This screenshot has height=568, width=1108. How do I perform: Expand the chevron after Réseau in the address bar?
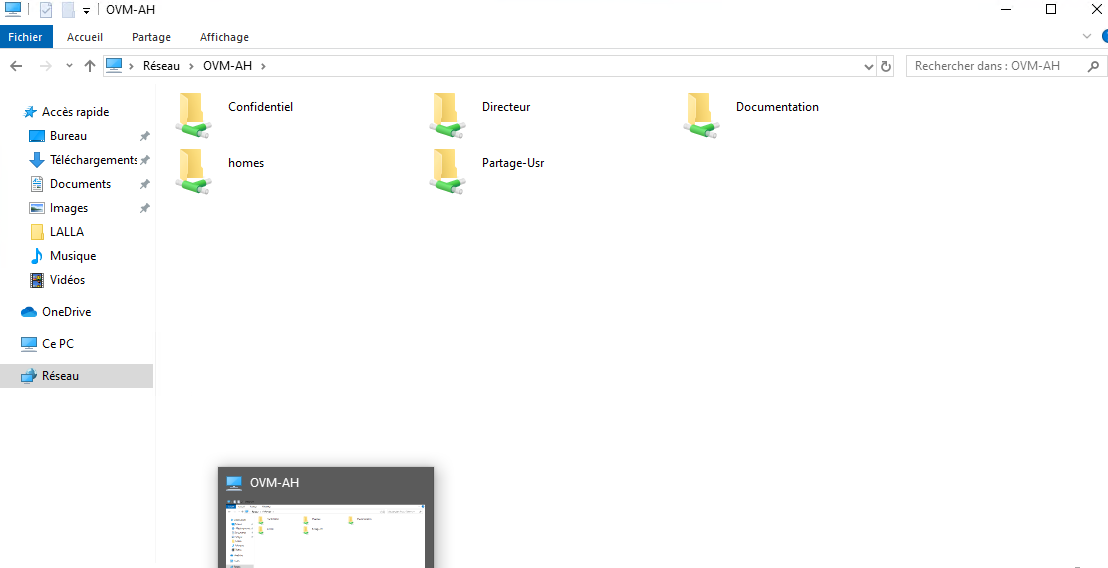click(191, 66)
